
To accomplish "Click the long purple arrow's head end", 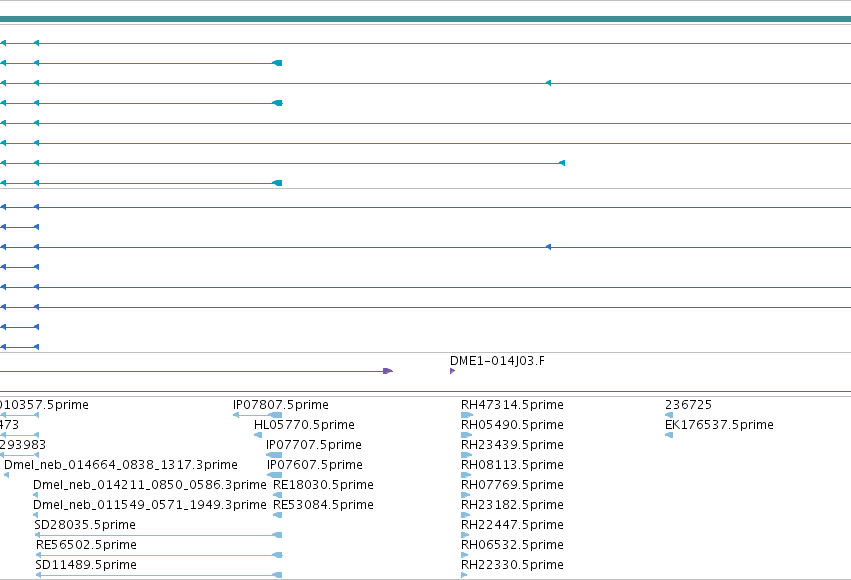I will click(x=388, y=371).
